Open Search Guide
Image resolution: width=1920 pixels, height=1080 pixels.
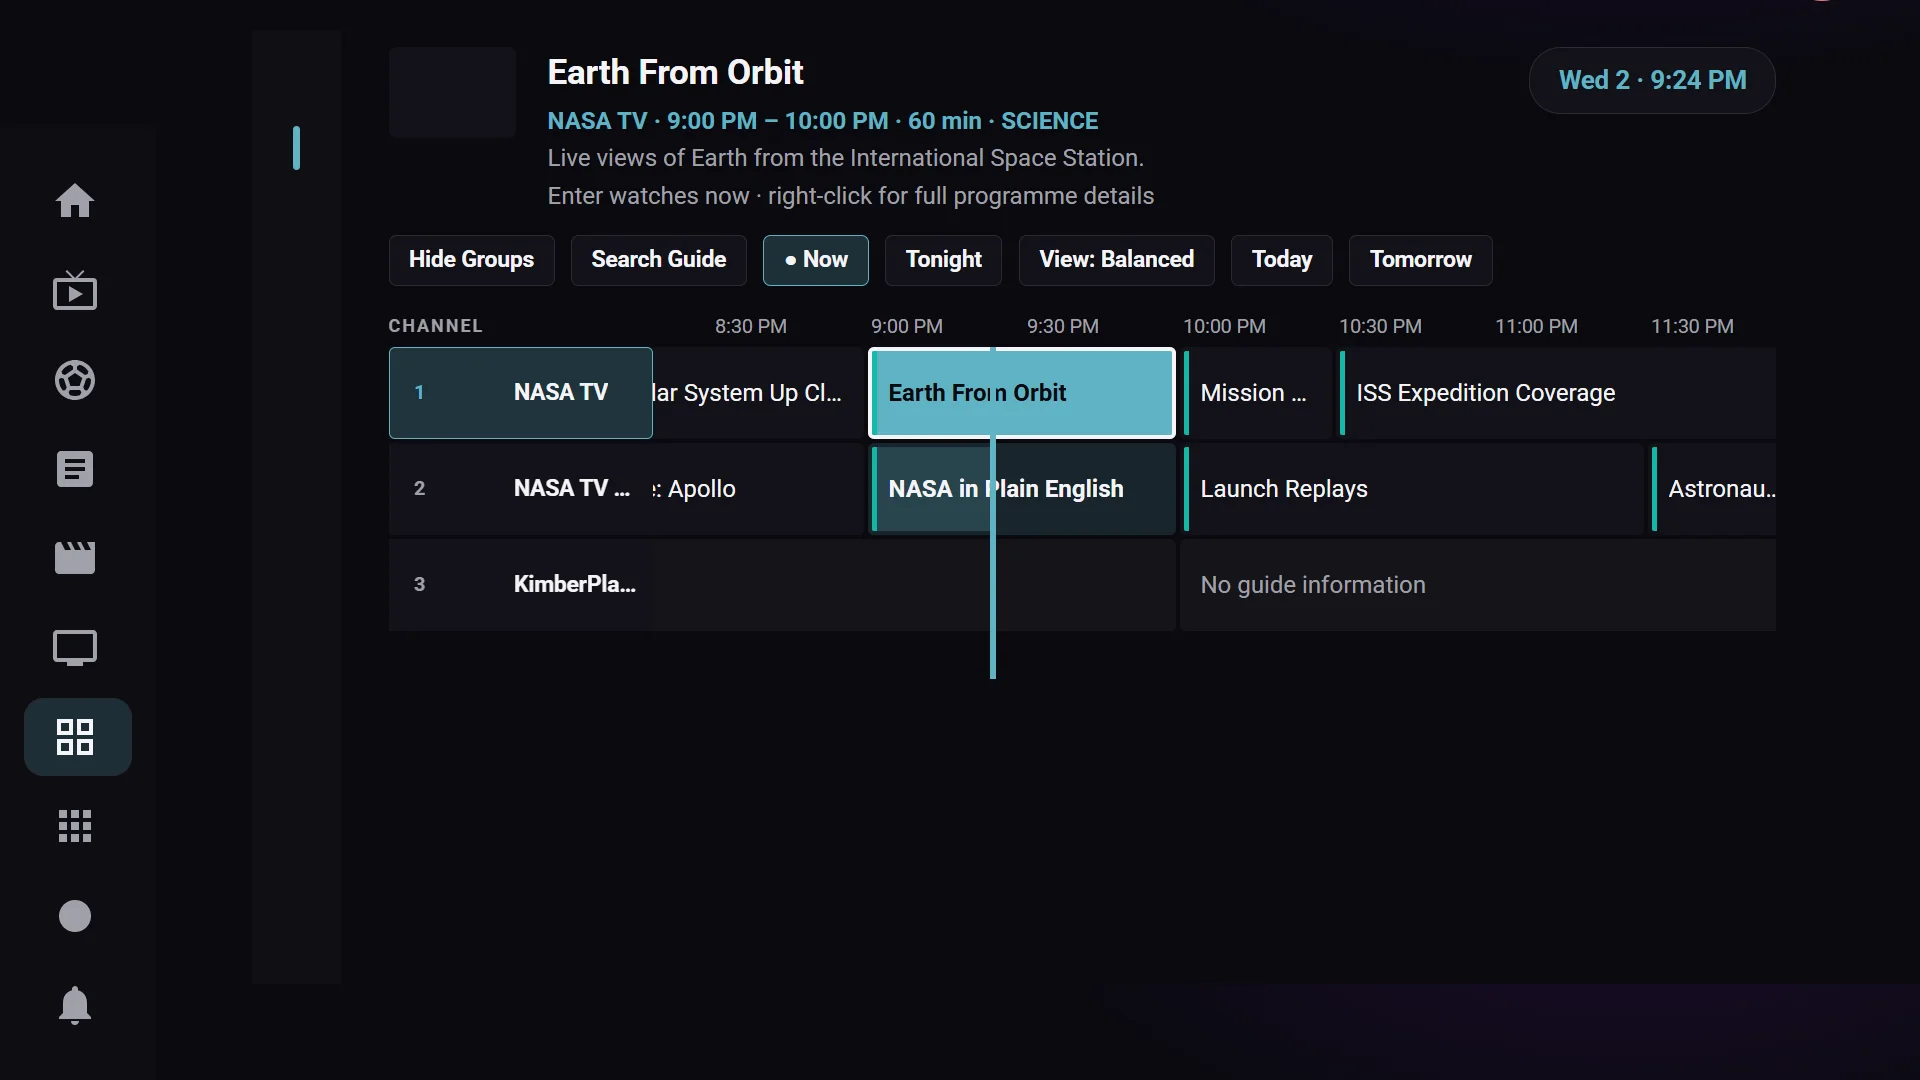pos(658,260)
